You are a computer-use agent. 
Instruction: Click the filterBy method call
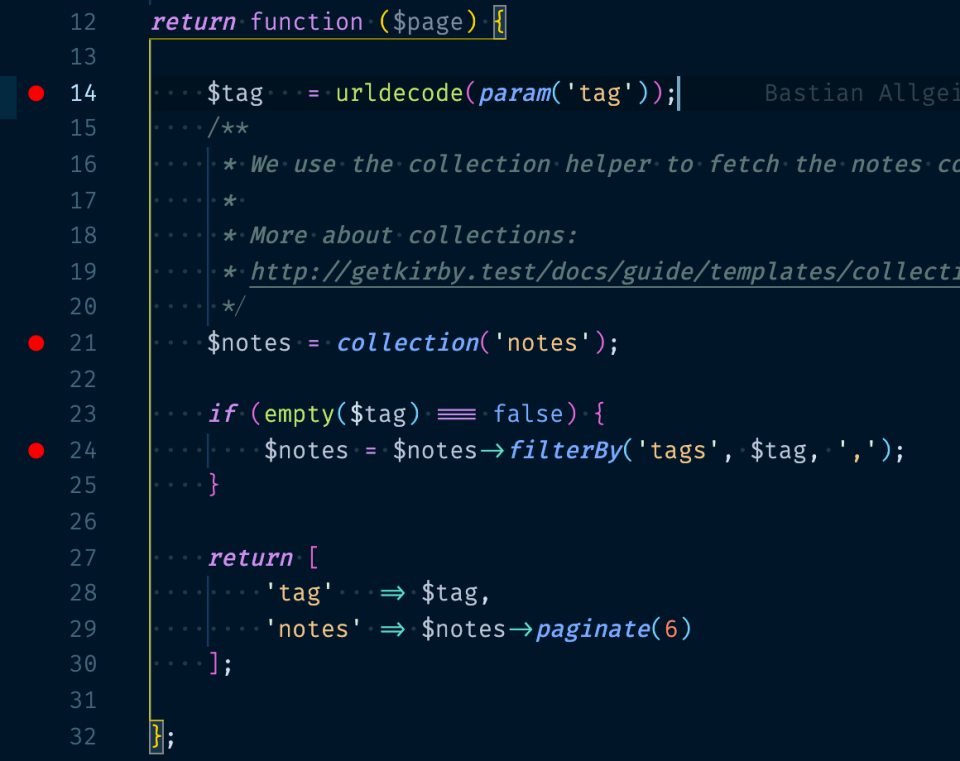[566, 451]
